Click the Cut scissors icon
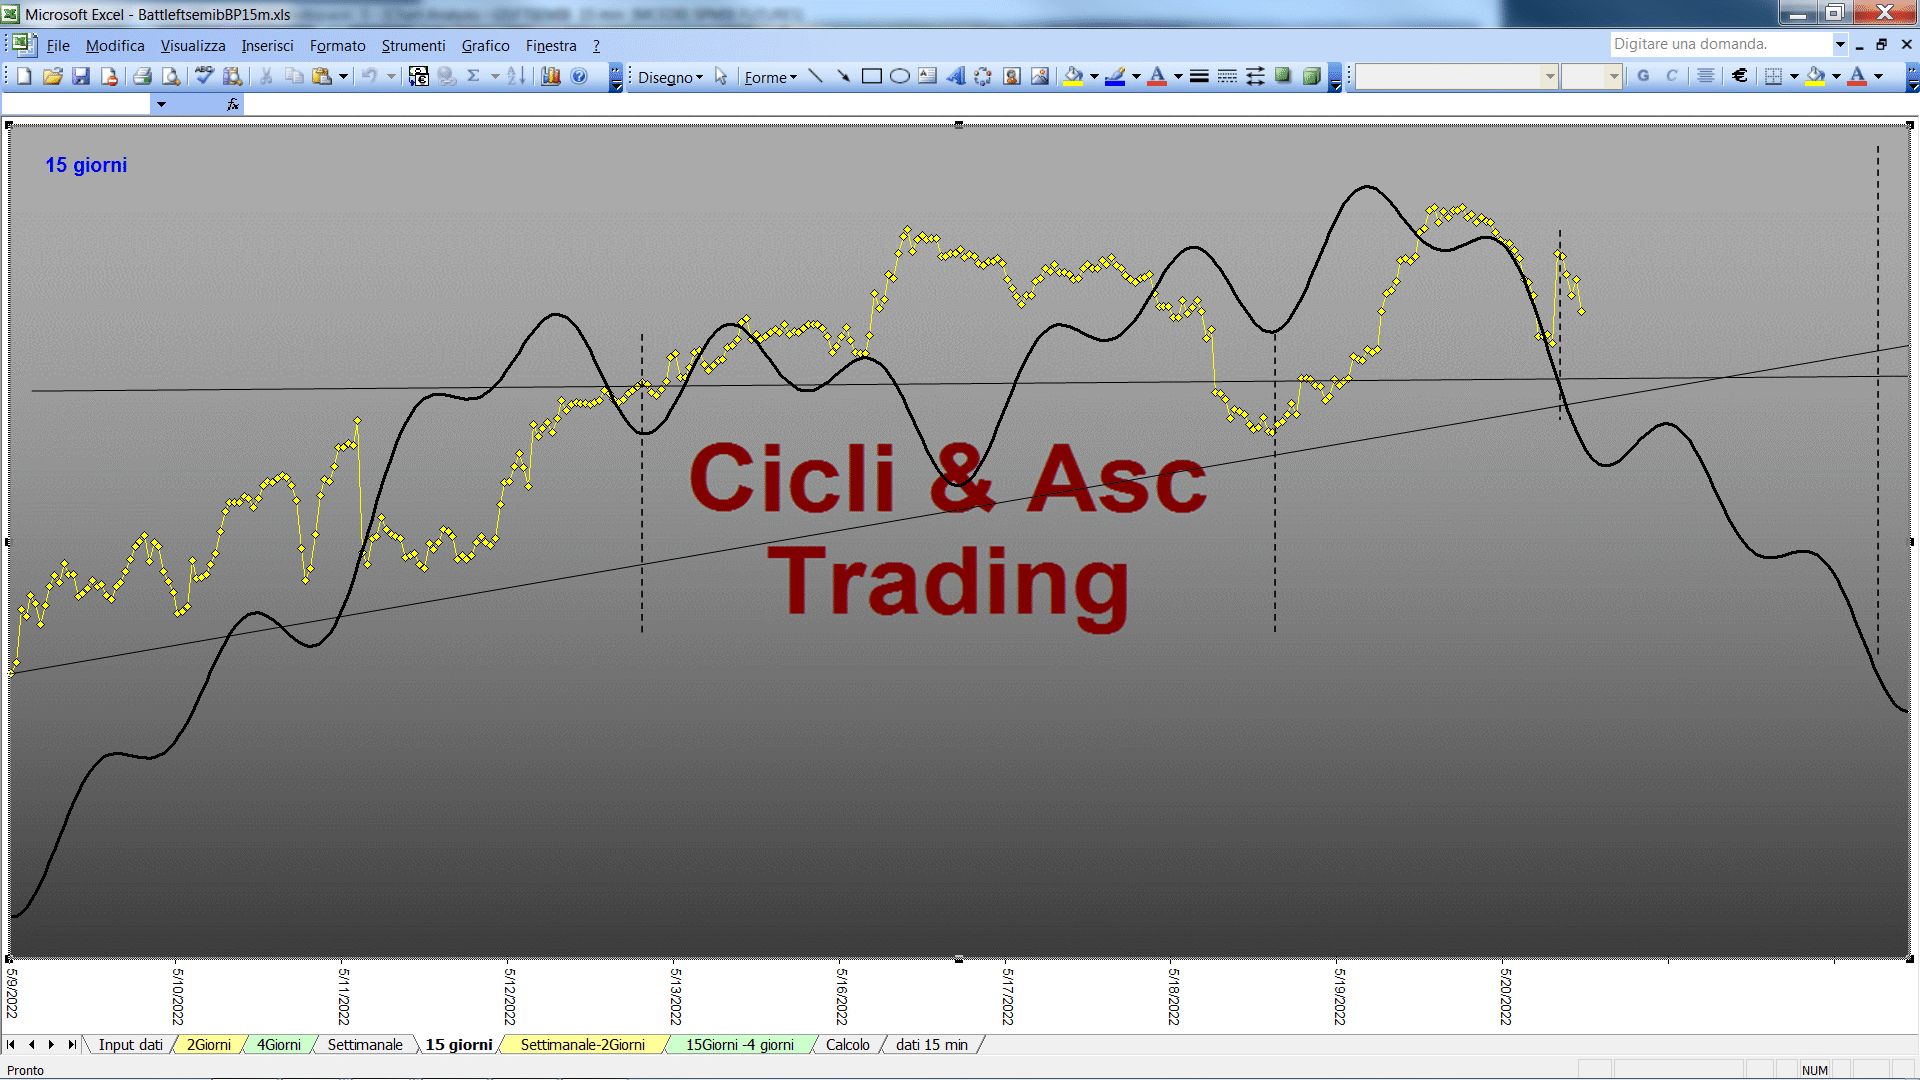Screen dimensions: 1920x1080 coord(266,76)
